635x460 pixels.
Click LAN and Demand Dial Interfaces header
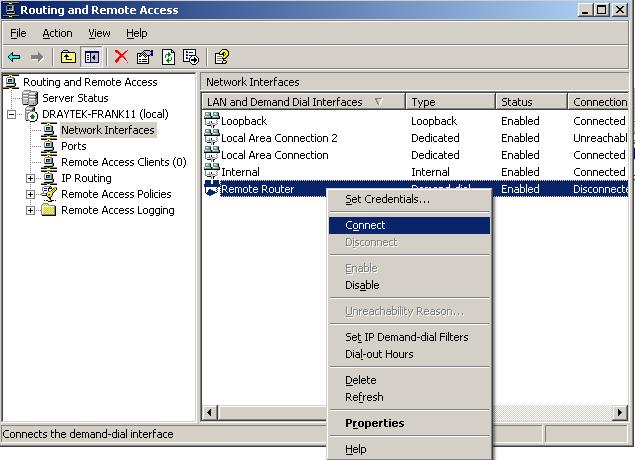coord(303,102)
